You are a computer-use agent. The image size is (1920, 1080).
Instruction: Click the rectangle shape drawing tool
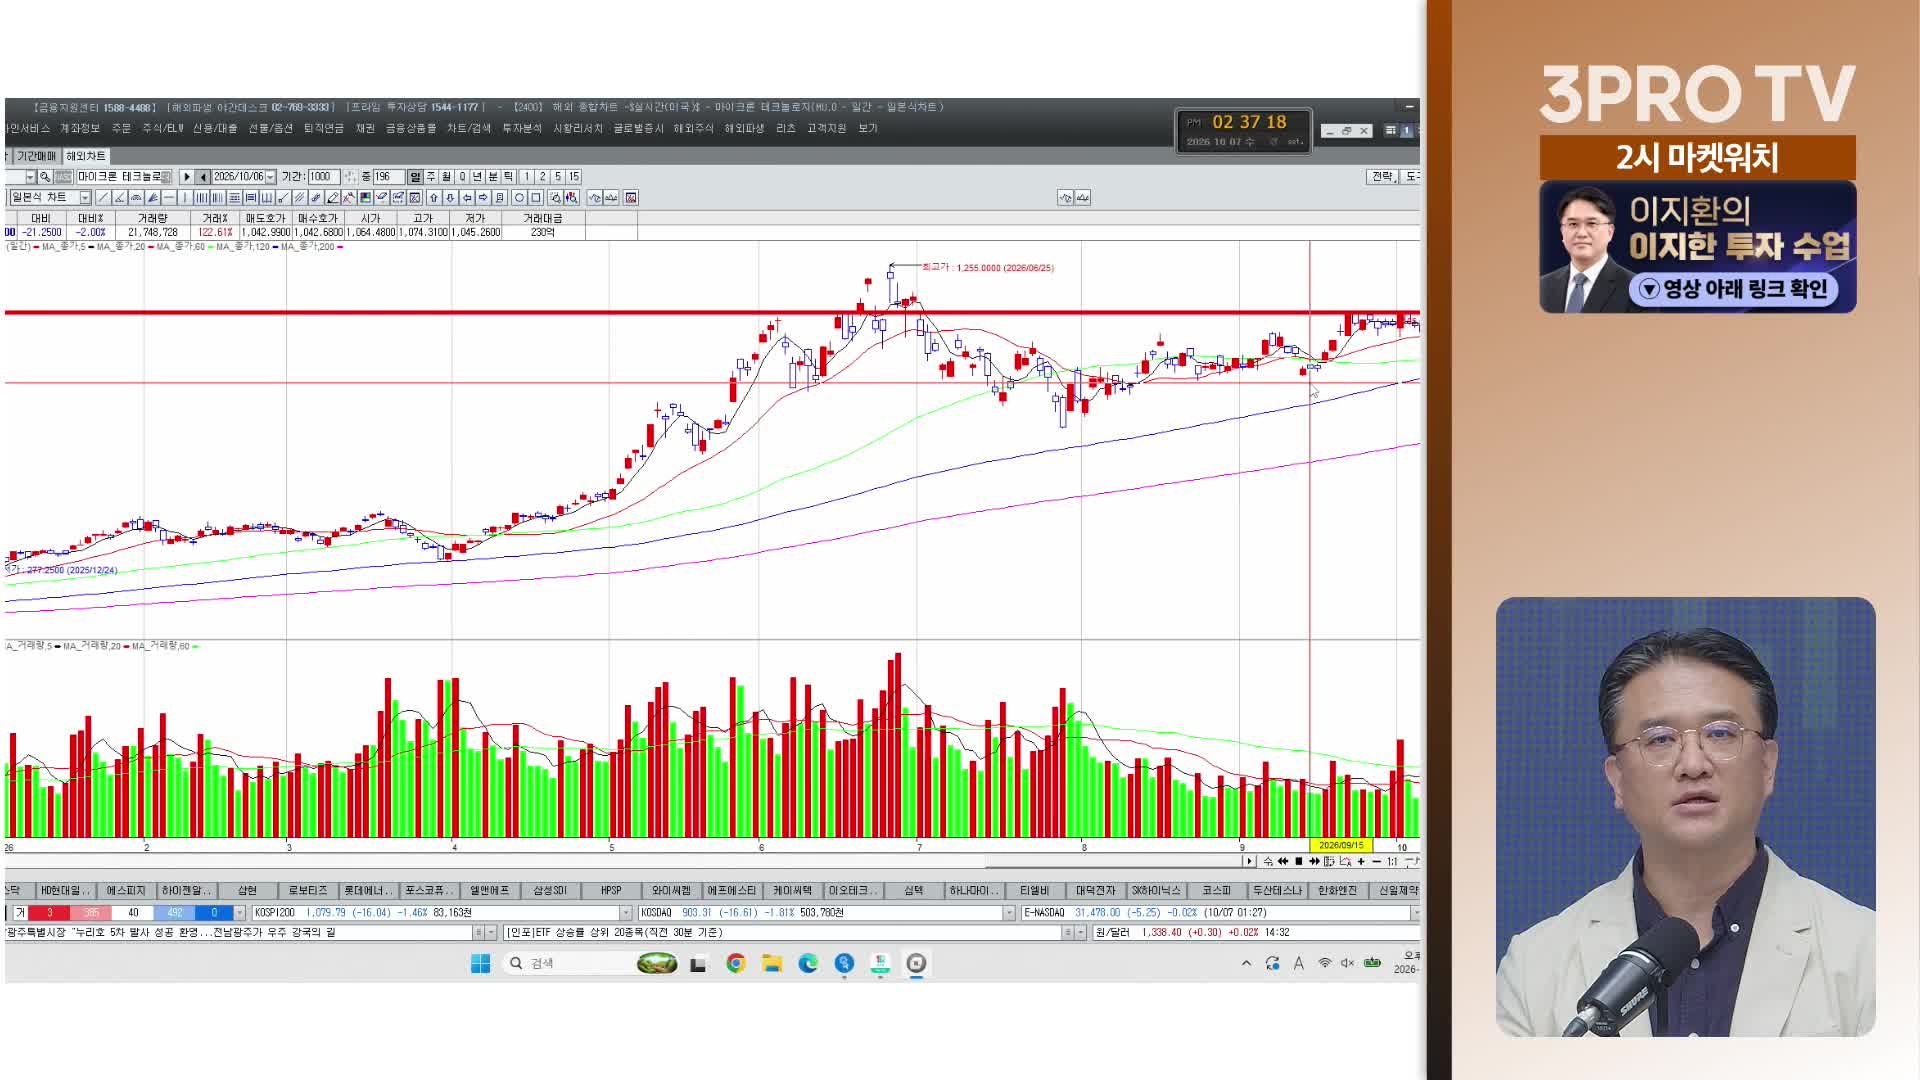click(x=536, y=198)
